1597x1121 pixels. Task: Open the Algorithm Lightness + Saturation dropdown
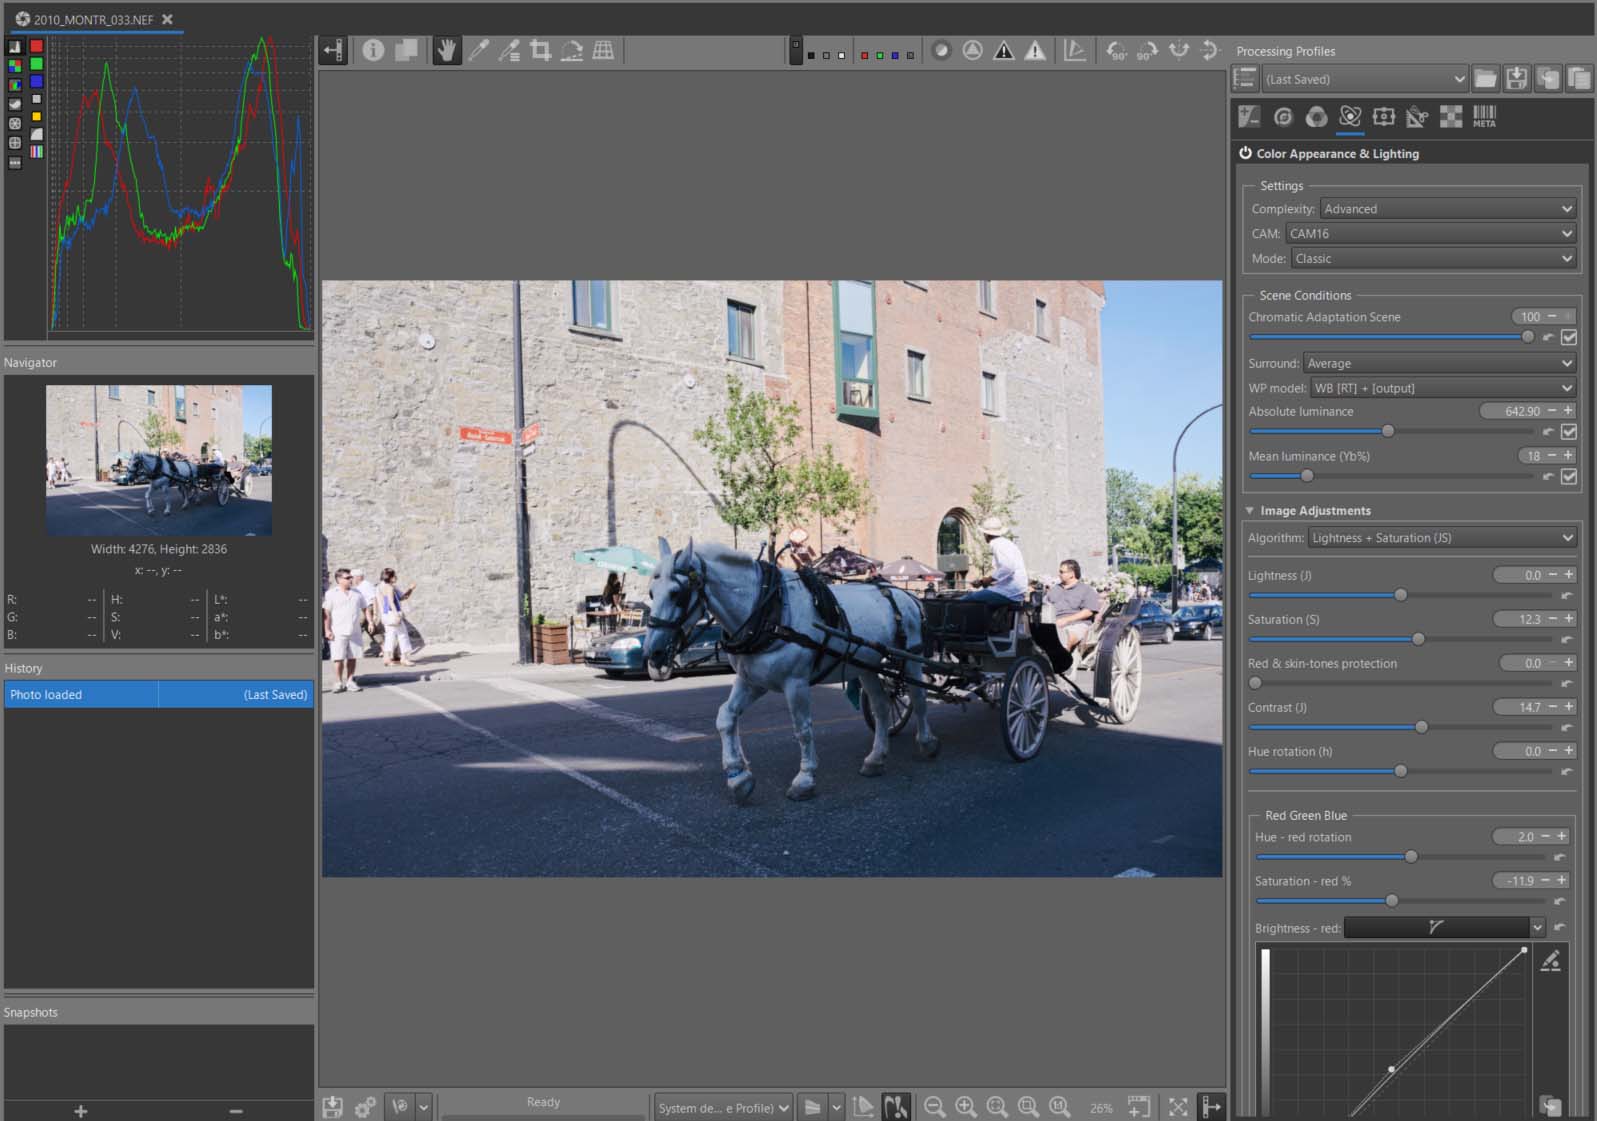[1441, 538]
